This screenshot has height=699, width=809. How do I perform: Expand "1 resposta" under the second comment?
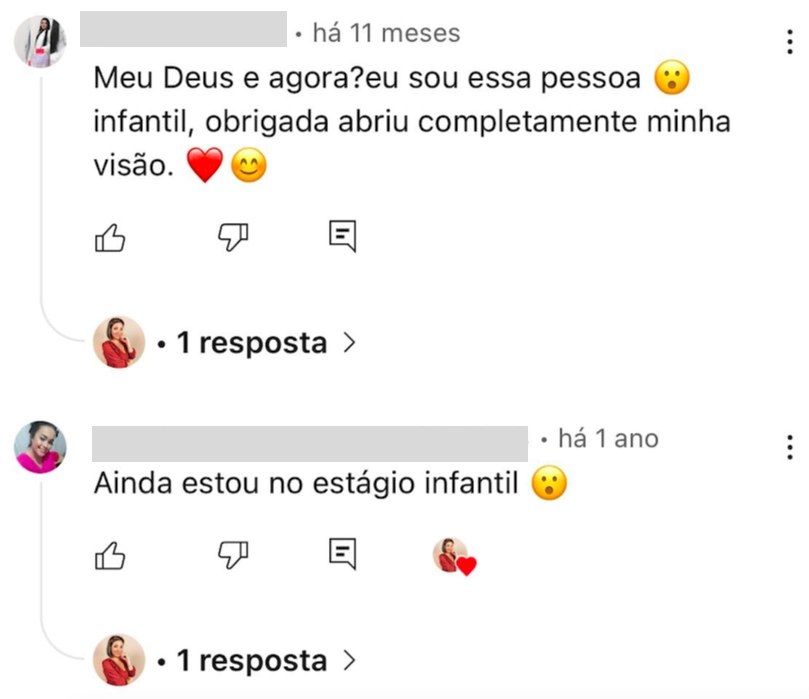tap(252, 660)
